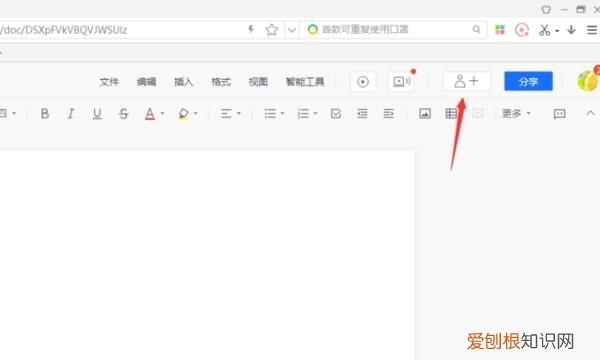Expand the bulleted list style dropdown
Screen dimensions: 600x360
click(282, 114)
